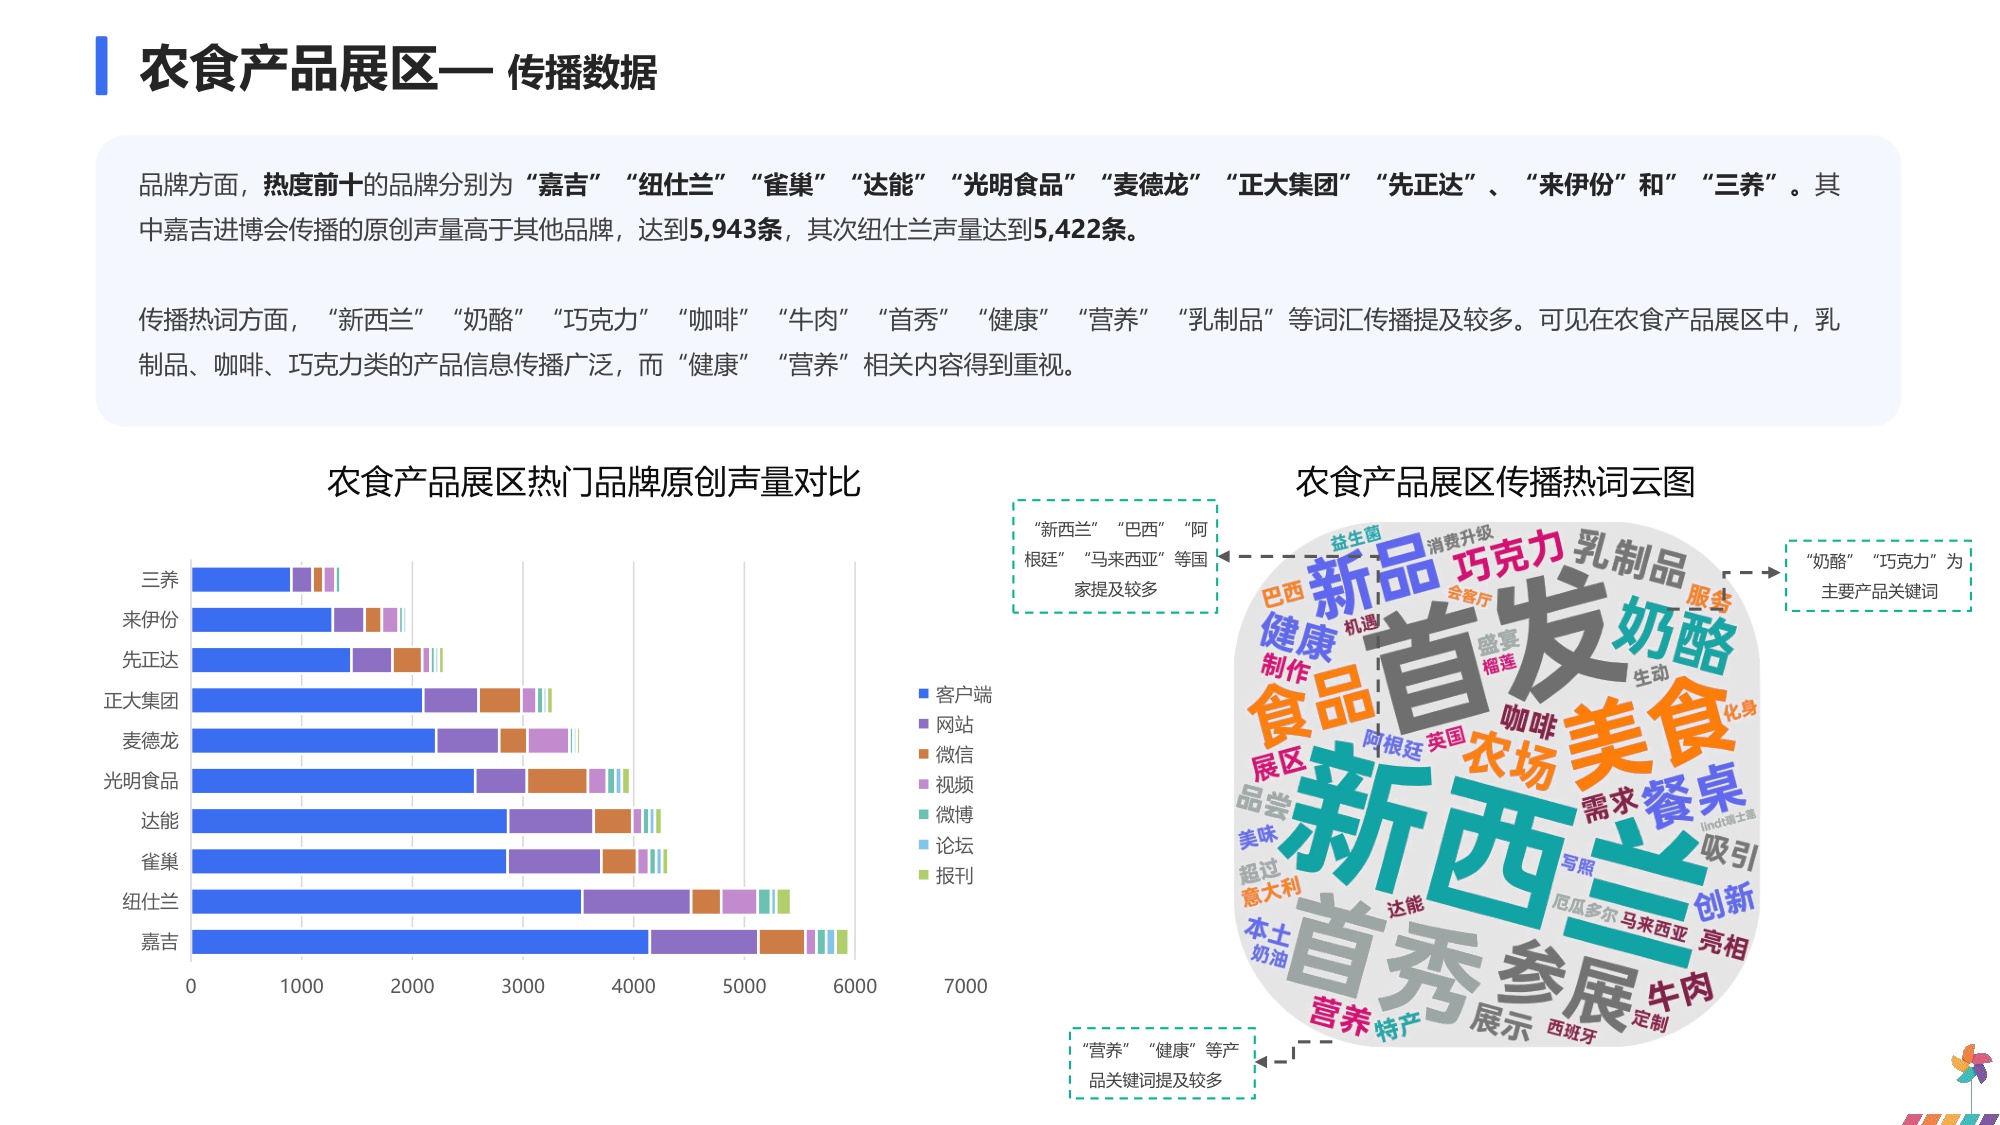The height and width of the screenshot is (1125, 2000).
Task: Select the purple 网站 legend icon
Action: click(x=921, y=724)
